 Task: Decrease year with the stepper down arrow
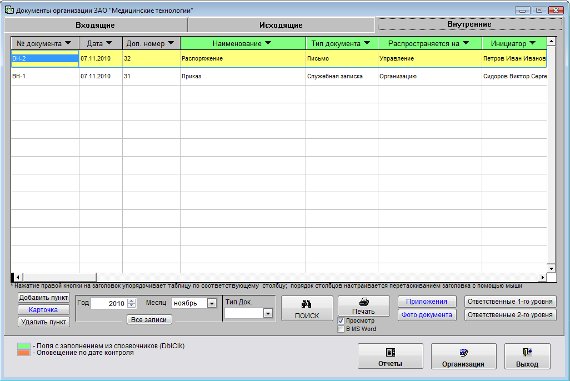pyautogui.click(x=132, y=306)
